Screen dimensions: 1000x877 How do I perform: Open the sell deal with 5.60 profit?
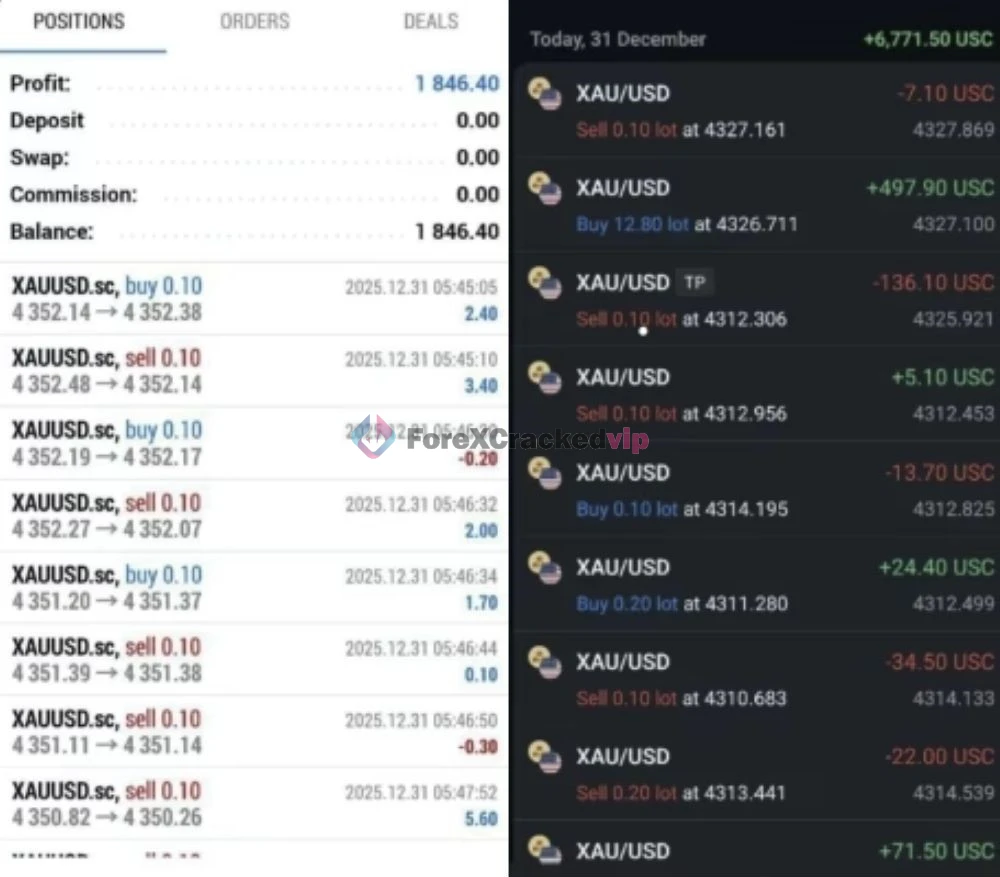pos(254,804)
